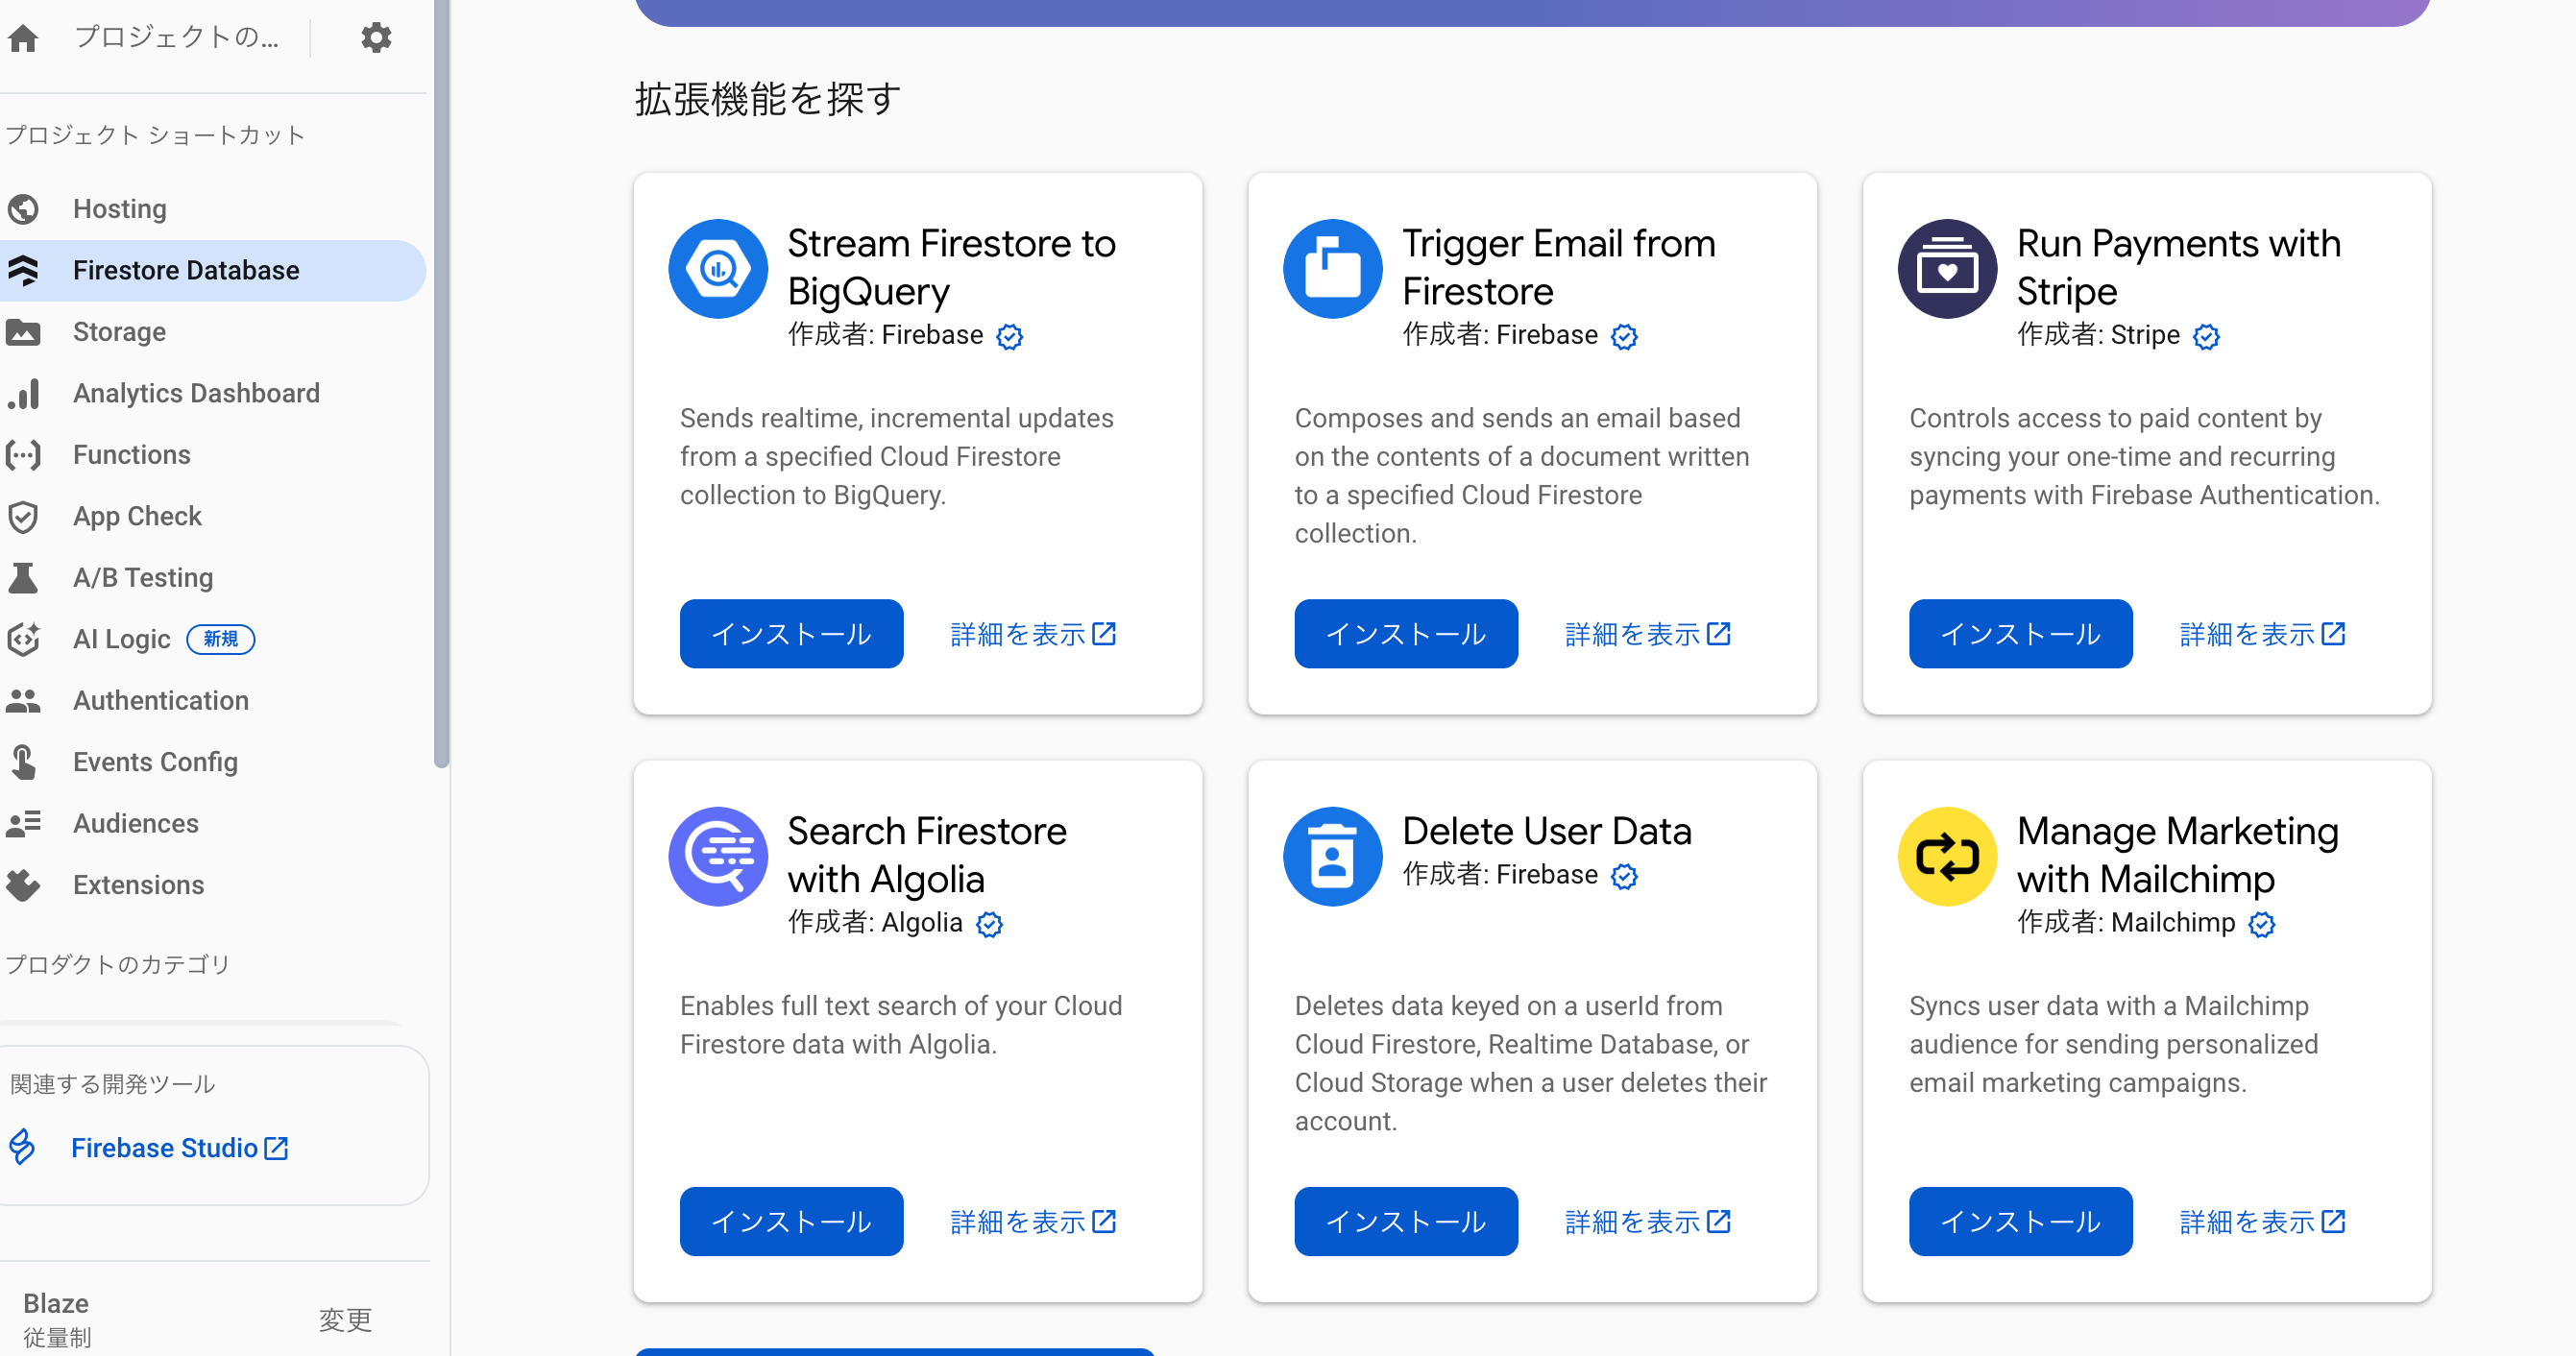
Task: Go to Authentication in the sidebar
Action: click(x=160, y=700)
